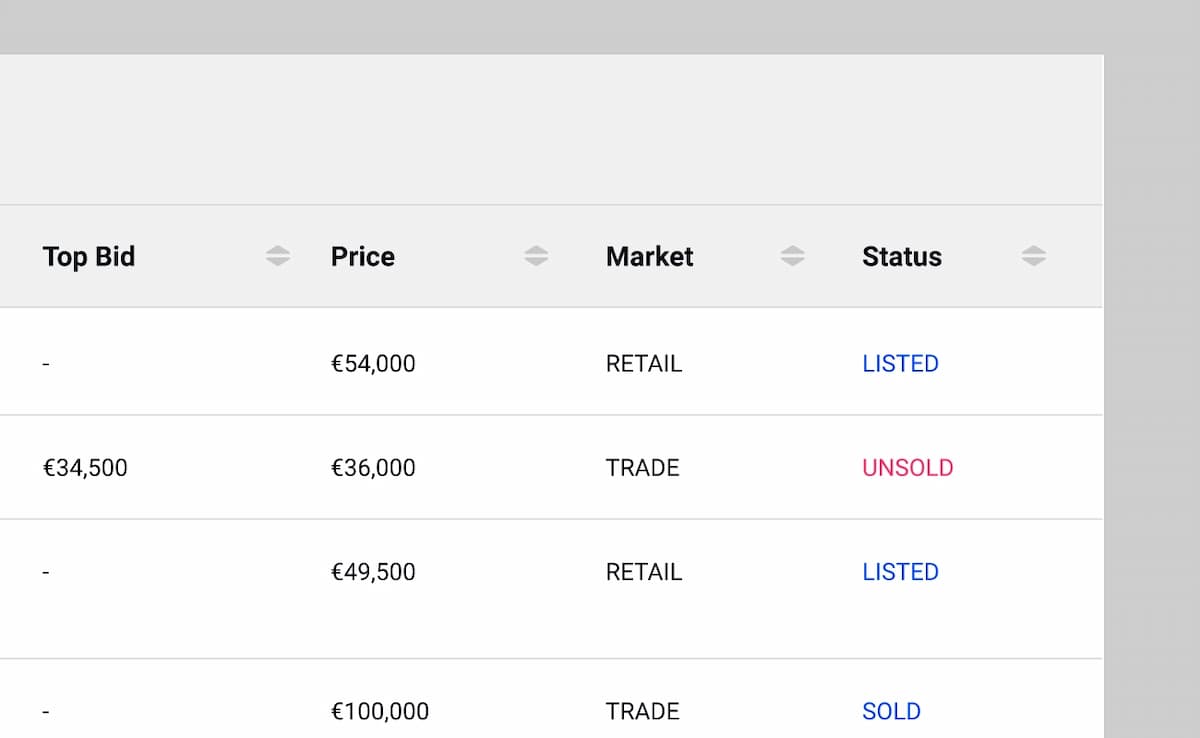Sort rows using the Status column arrows
Viewport: 1200px width, 738px height.
pyautogui.click(x=1034, y=255)
